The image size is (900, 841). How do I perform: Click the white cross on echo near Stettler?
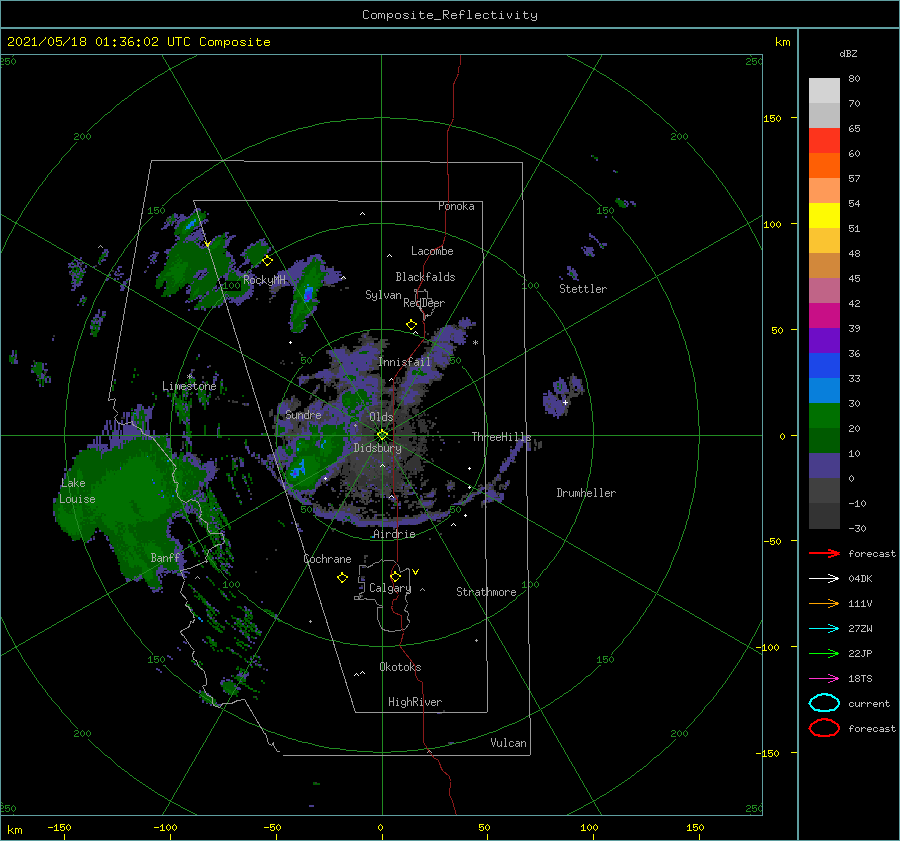point(565,402)
